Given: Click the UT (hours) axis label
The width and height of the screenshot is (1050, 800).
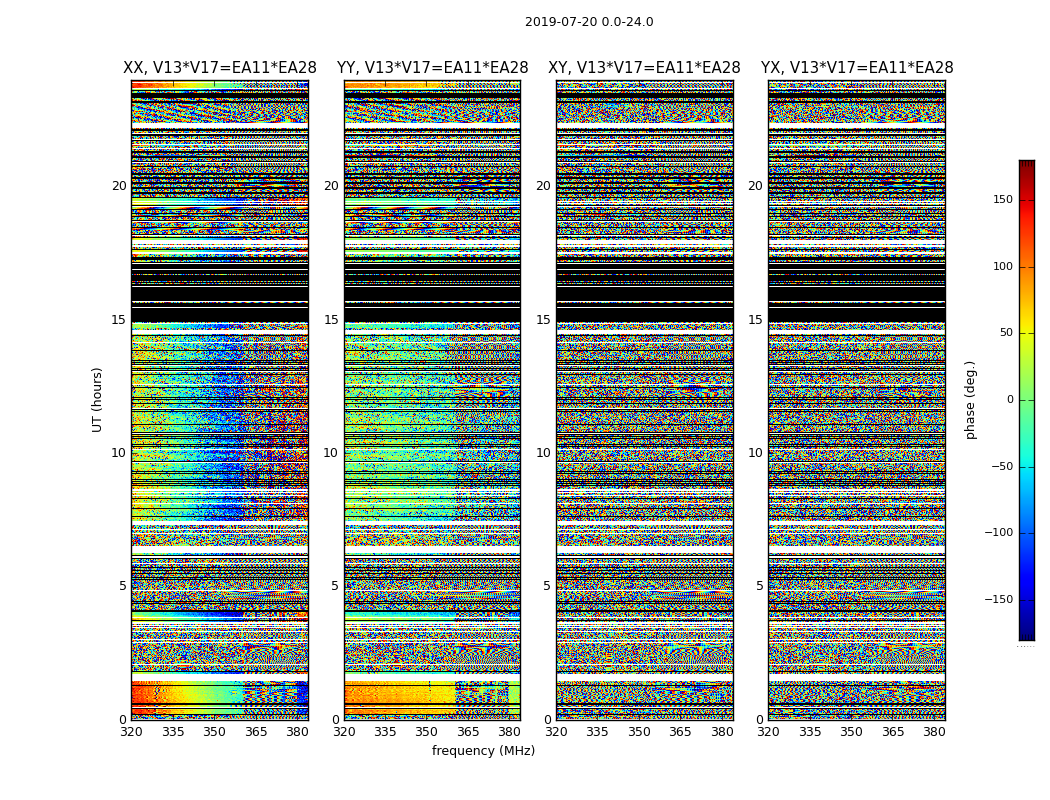Looking at the screenshot, I should (x=97, y=400).
